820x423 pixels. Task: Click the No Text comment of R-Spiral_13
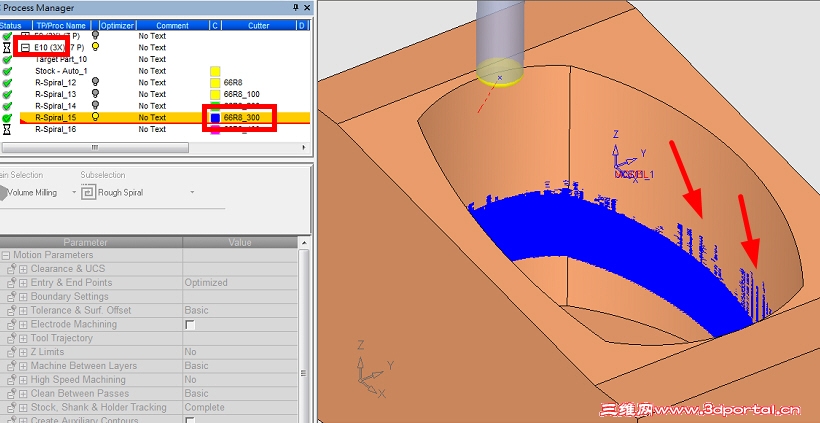152,94
